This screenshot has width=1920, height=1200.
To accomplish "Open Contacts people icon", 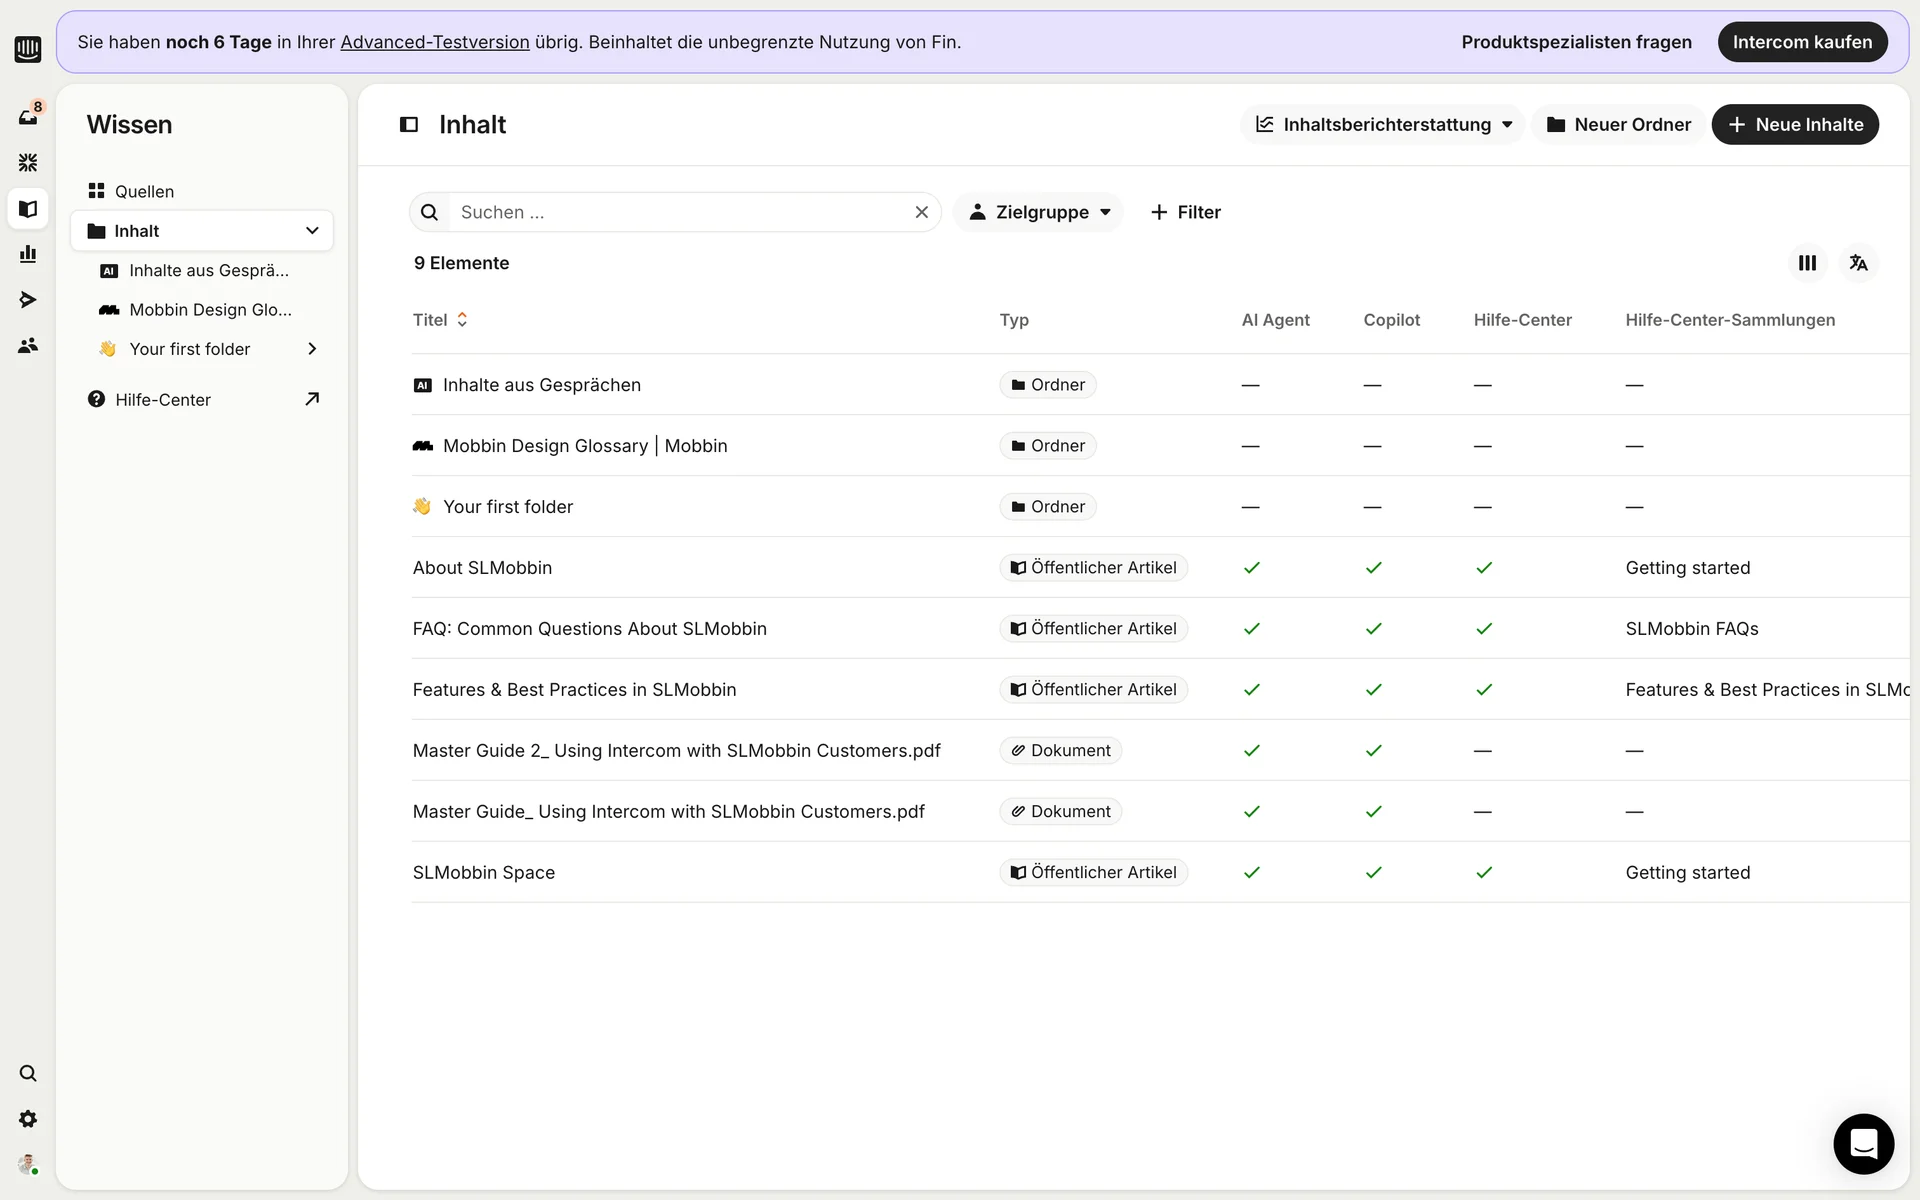I will [x=28, y=345].
